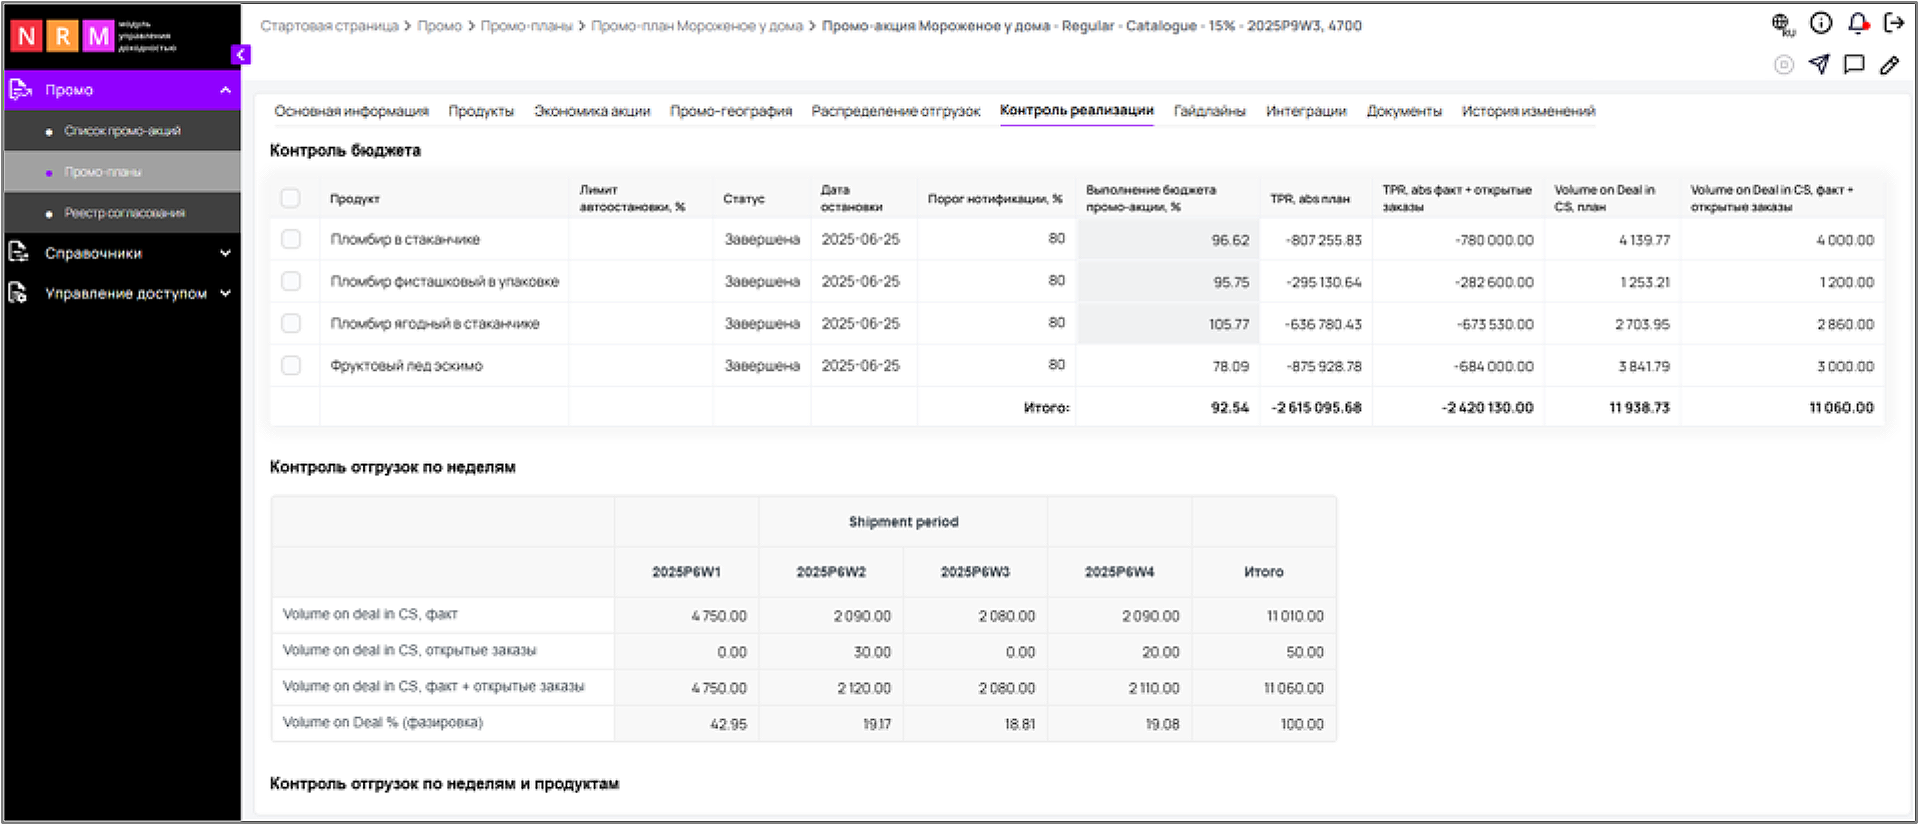This screenshot has height=824, width=1920.
Task: Open the История изменений tab
Action: (x=1528, y=111)
